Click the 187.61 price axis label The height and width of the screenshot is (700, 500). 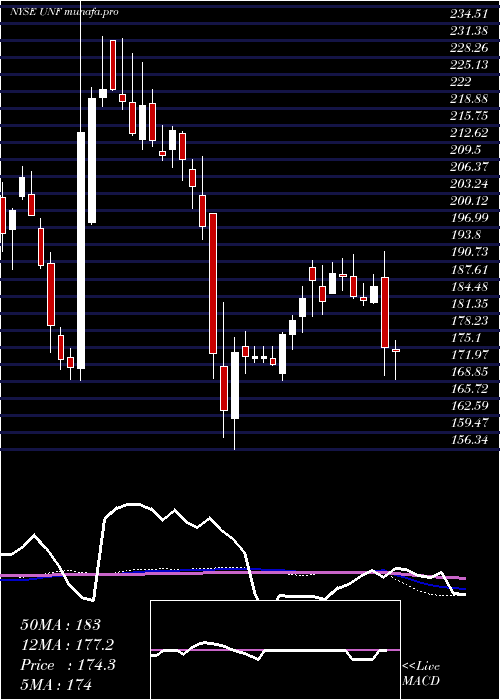[468, 269]
